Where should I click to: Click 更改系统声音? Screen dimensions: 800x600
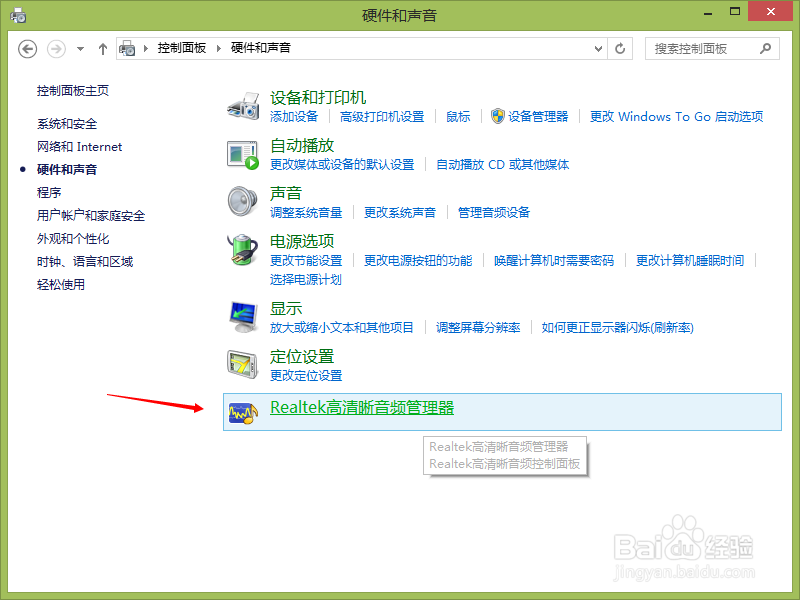(400, 212)
